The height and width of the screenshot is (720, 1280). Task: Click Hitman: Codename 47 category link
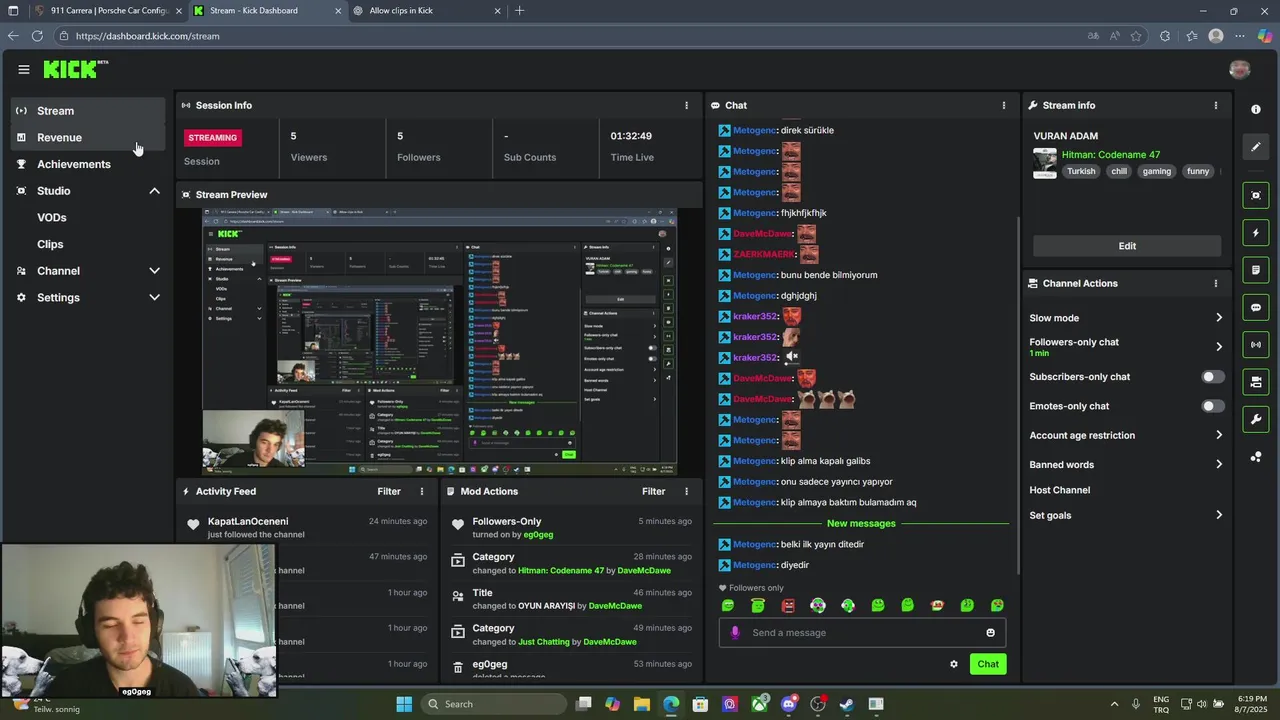click(1111, 155)
